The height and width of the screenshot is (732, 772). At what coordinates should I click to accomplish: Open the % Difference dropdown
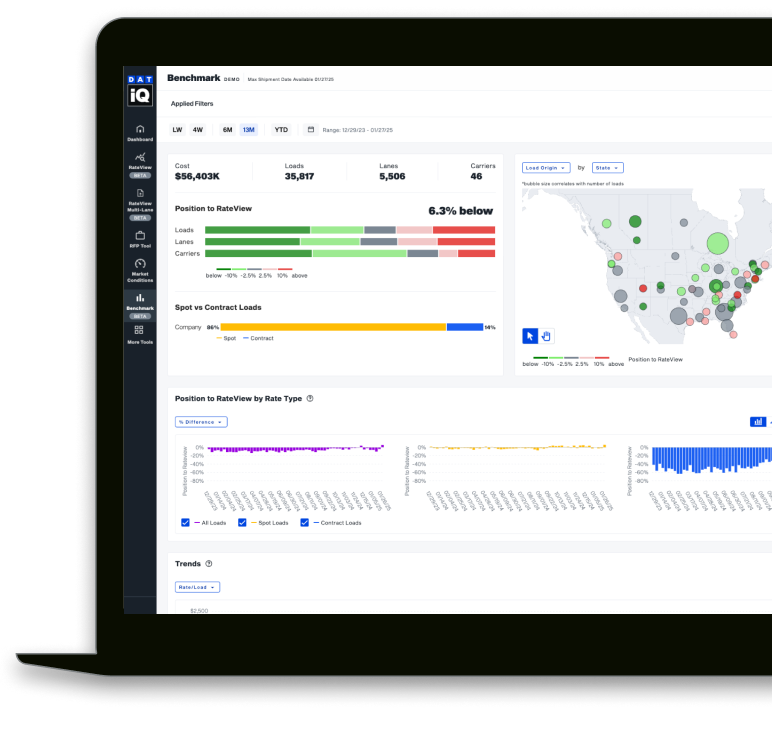point(201,422)
